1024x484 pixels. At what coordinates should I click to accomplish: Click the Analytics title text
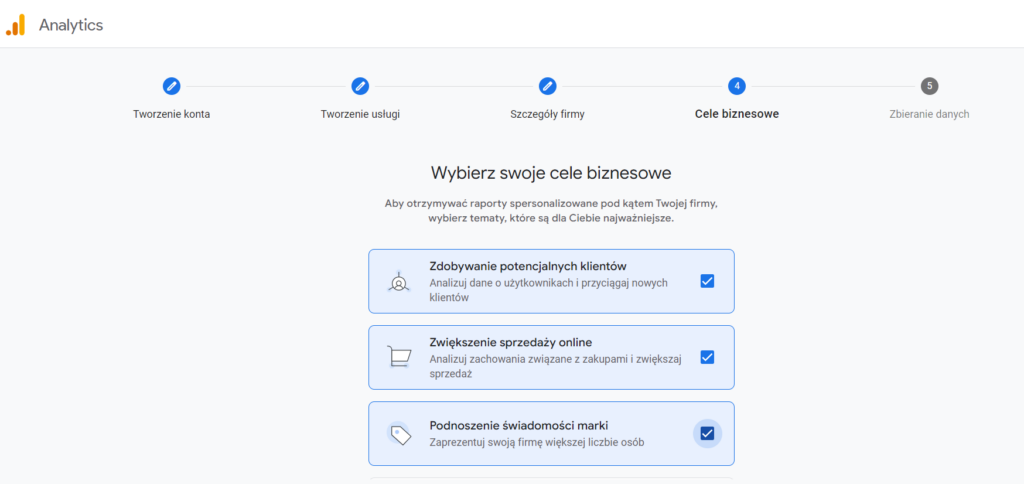coord(71,25)
